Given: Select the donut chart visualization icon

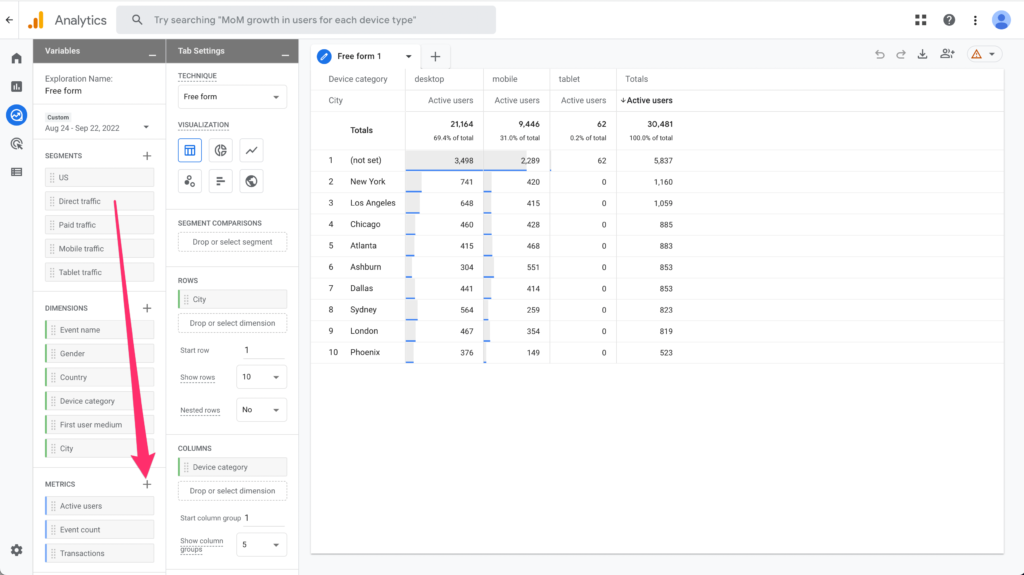Looking at the screenshot, I should (x=220, y=150).
